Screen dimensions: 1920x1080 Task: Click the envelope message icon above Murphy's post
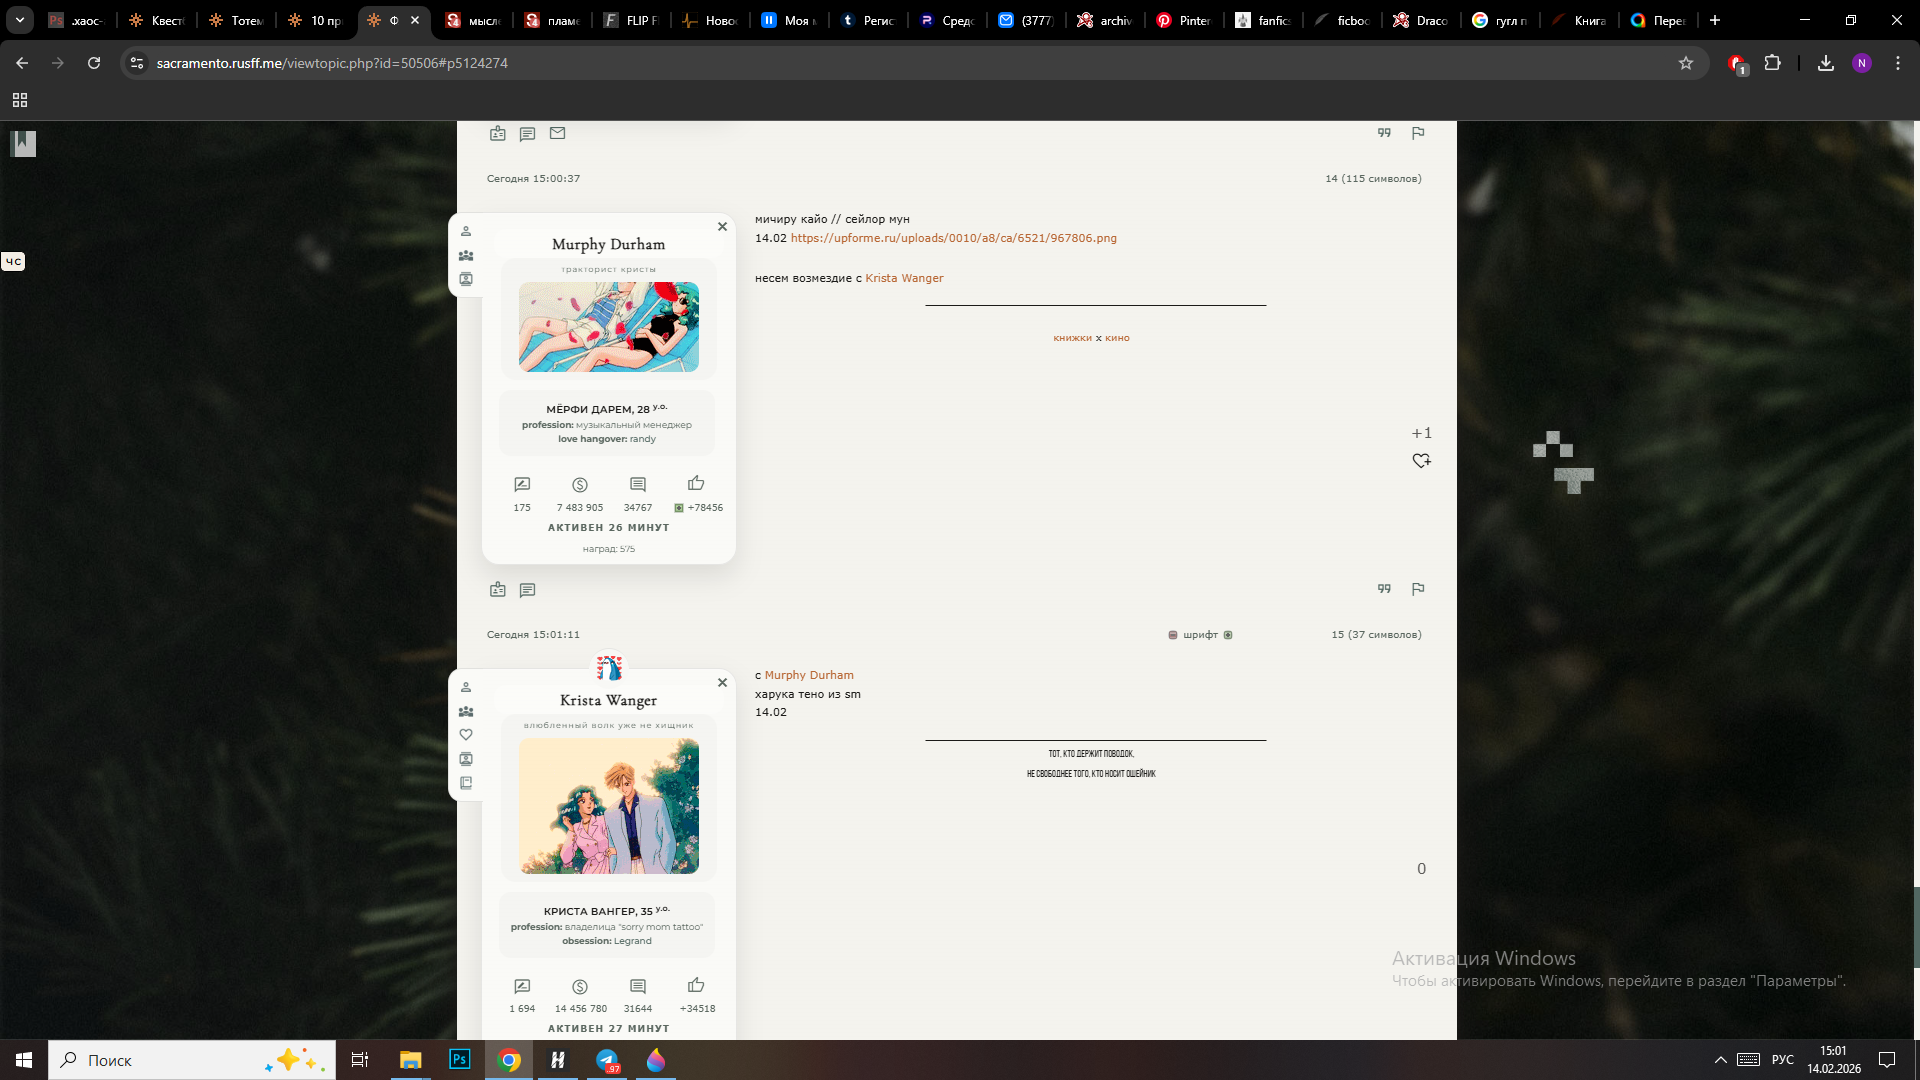(557, 133)
